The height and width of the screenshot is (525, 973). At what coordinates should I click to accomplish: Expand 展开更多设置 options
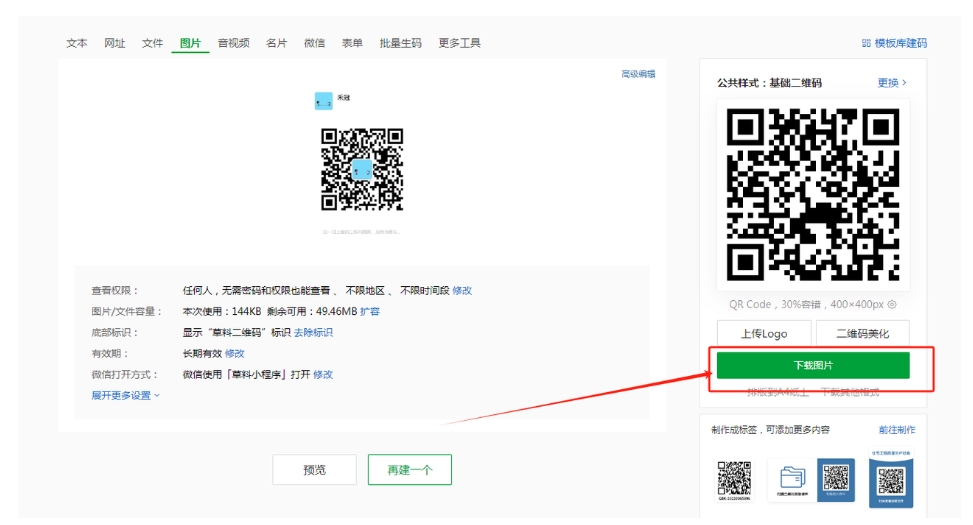[x=125, y=395]
